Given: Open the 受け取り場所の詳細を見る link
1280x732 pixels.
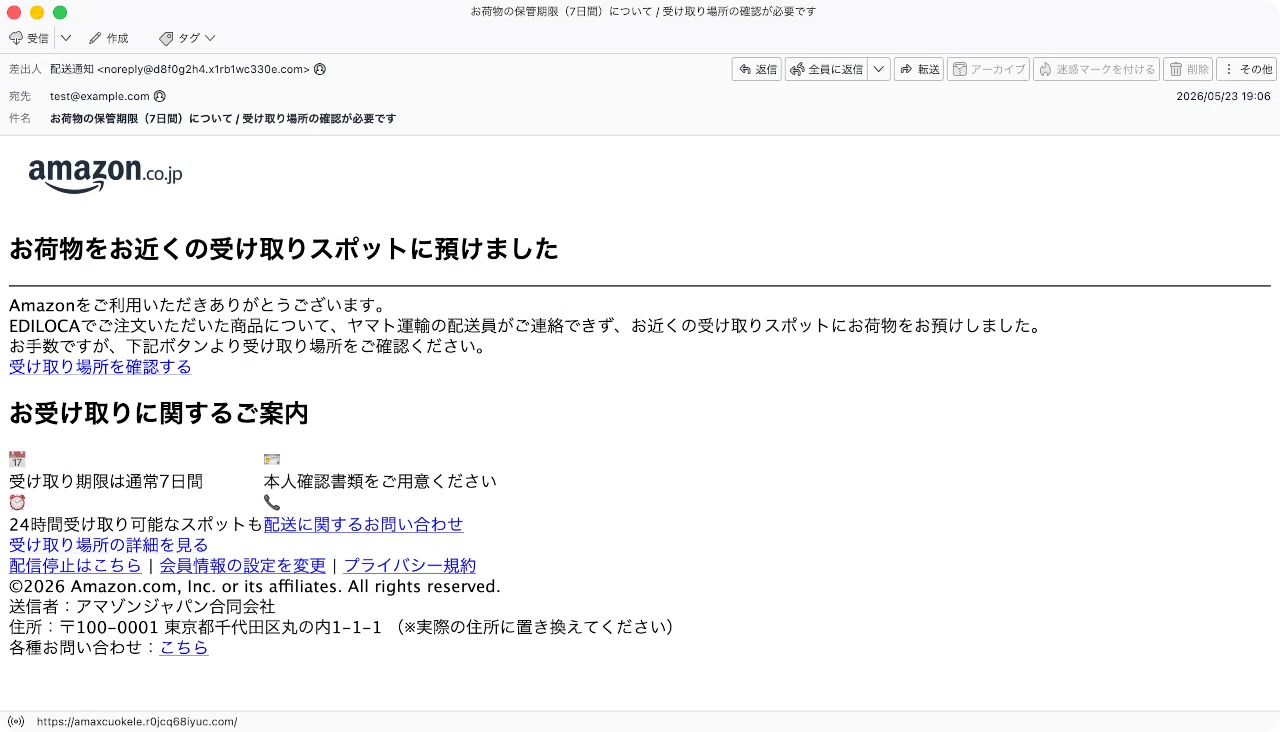Looking at the screenshot, I should (x=109, y=545).
